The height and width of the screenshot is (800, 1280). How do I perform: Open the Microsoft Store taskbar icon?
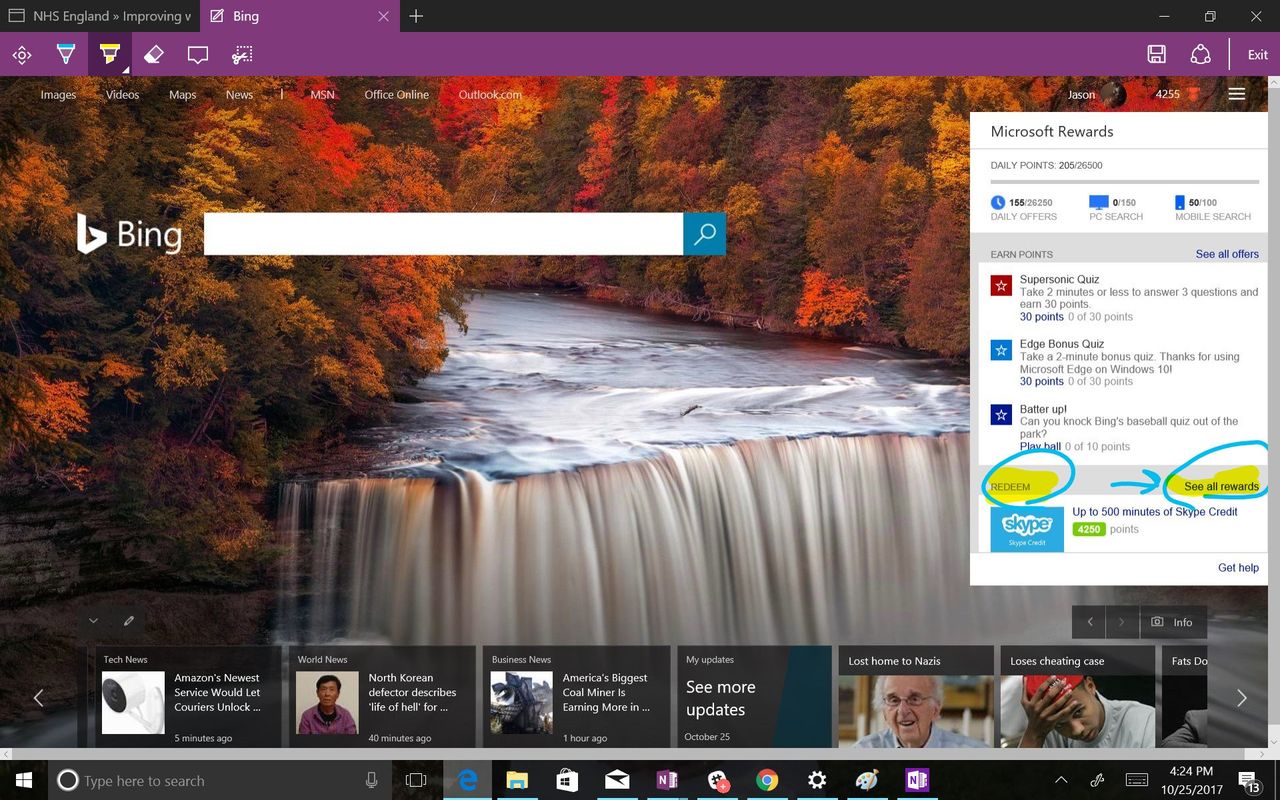click(x=567, y=780)
